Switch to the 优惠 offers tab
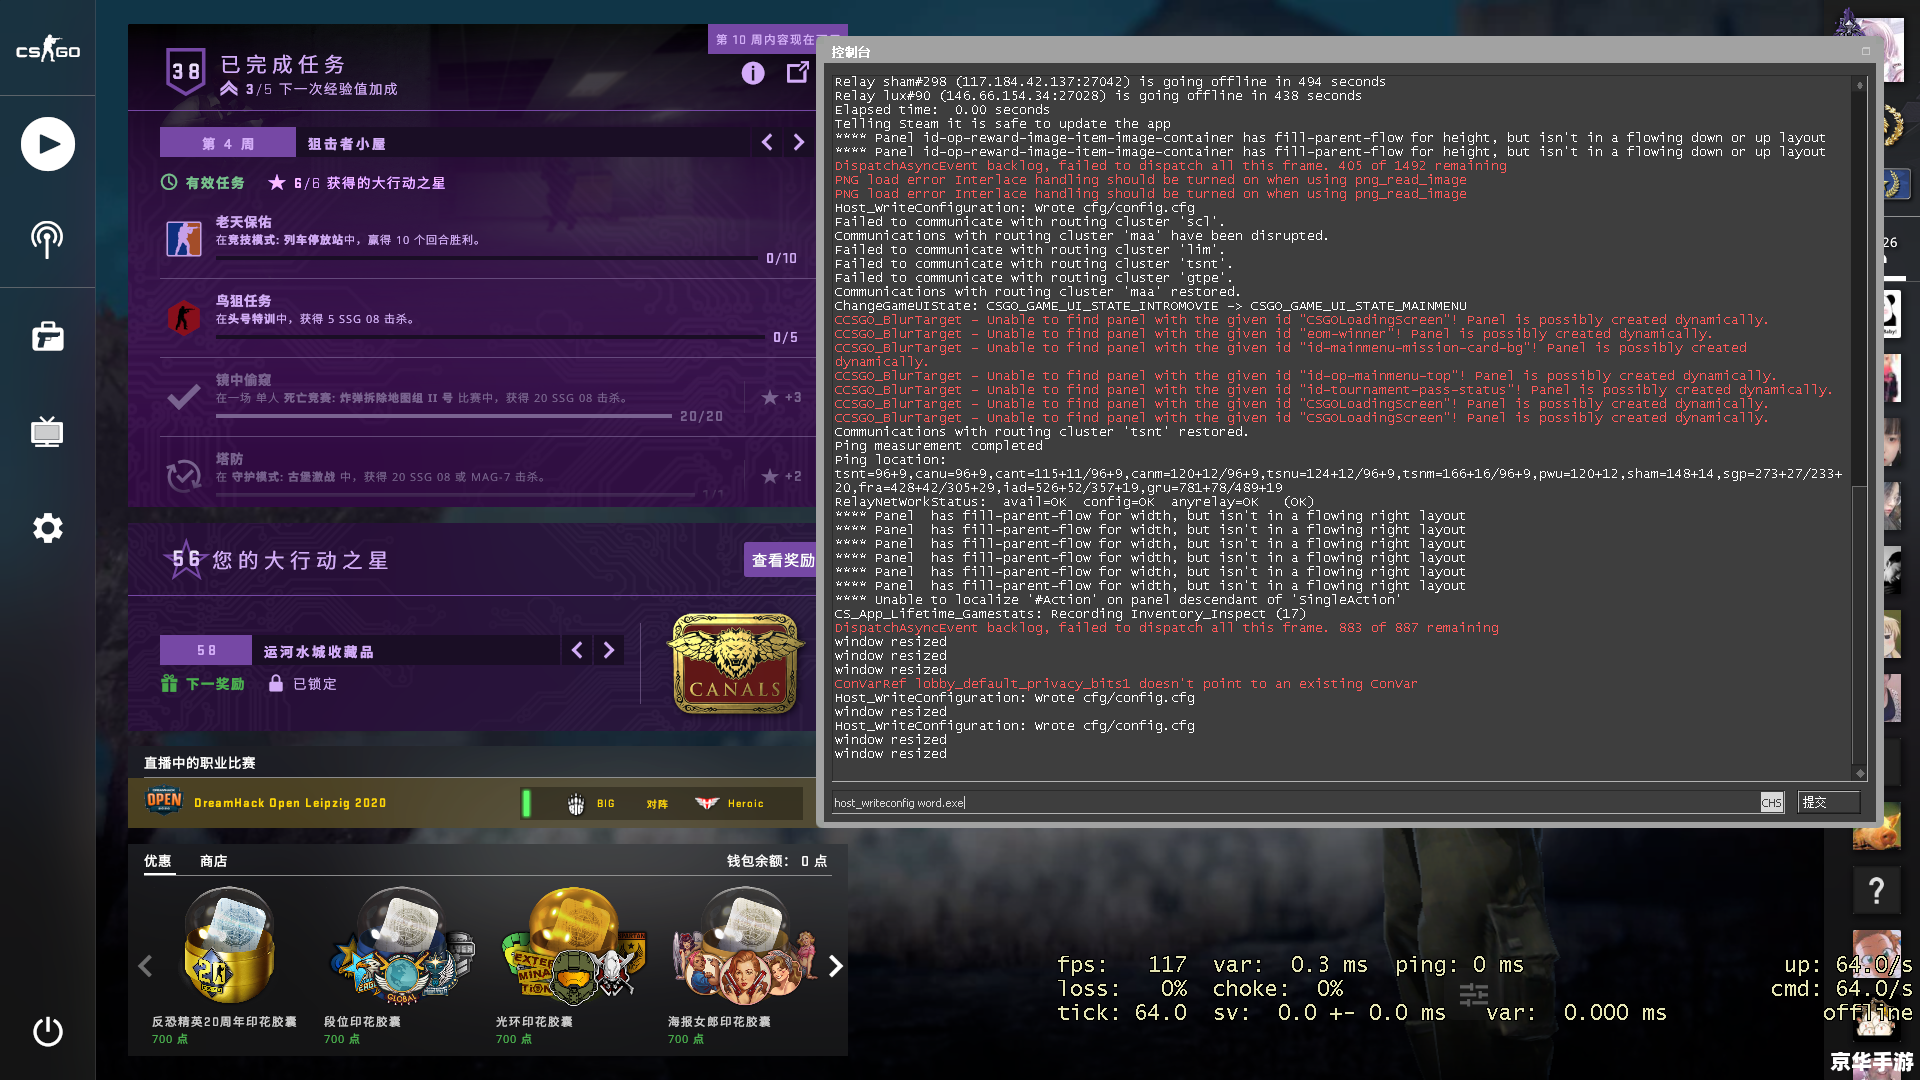This screenshot has width=1920, height=1080. (158, 861)
